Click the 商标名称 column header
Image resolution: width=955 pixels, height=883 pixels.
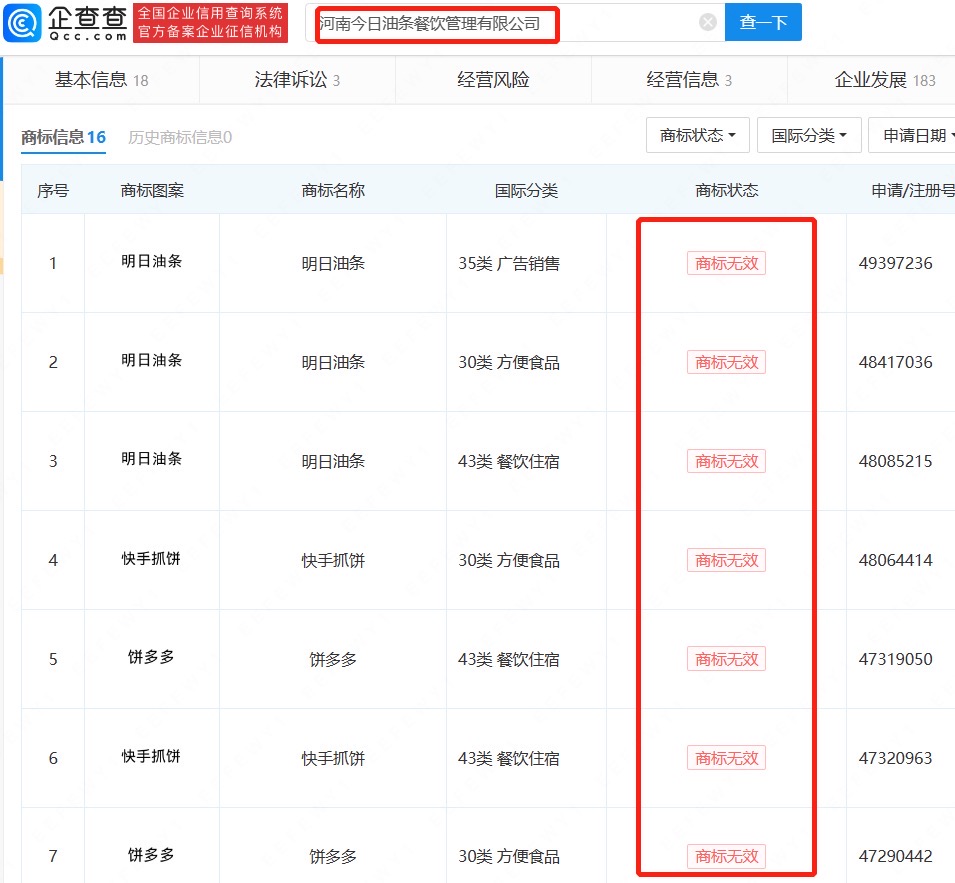pyautogui.click(x=333, y=191)
